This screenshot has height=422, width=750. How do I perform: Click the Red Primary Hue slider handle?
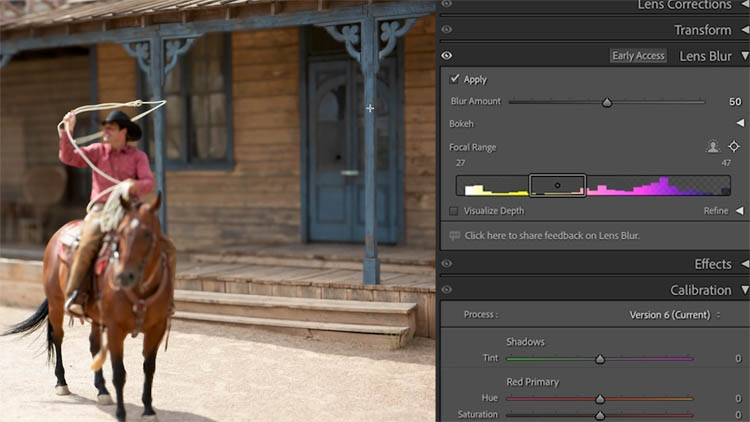point(600,399)
